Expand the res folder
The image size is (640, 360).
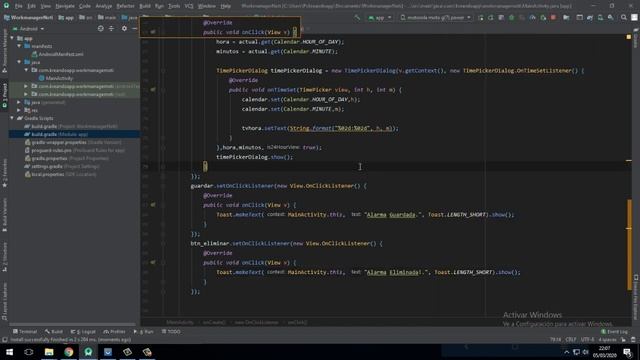(x=19, y=110)
